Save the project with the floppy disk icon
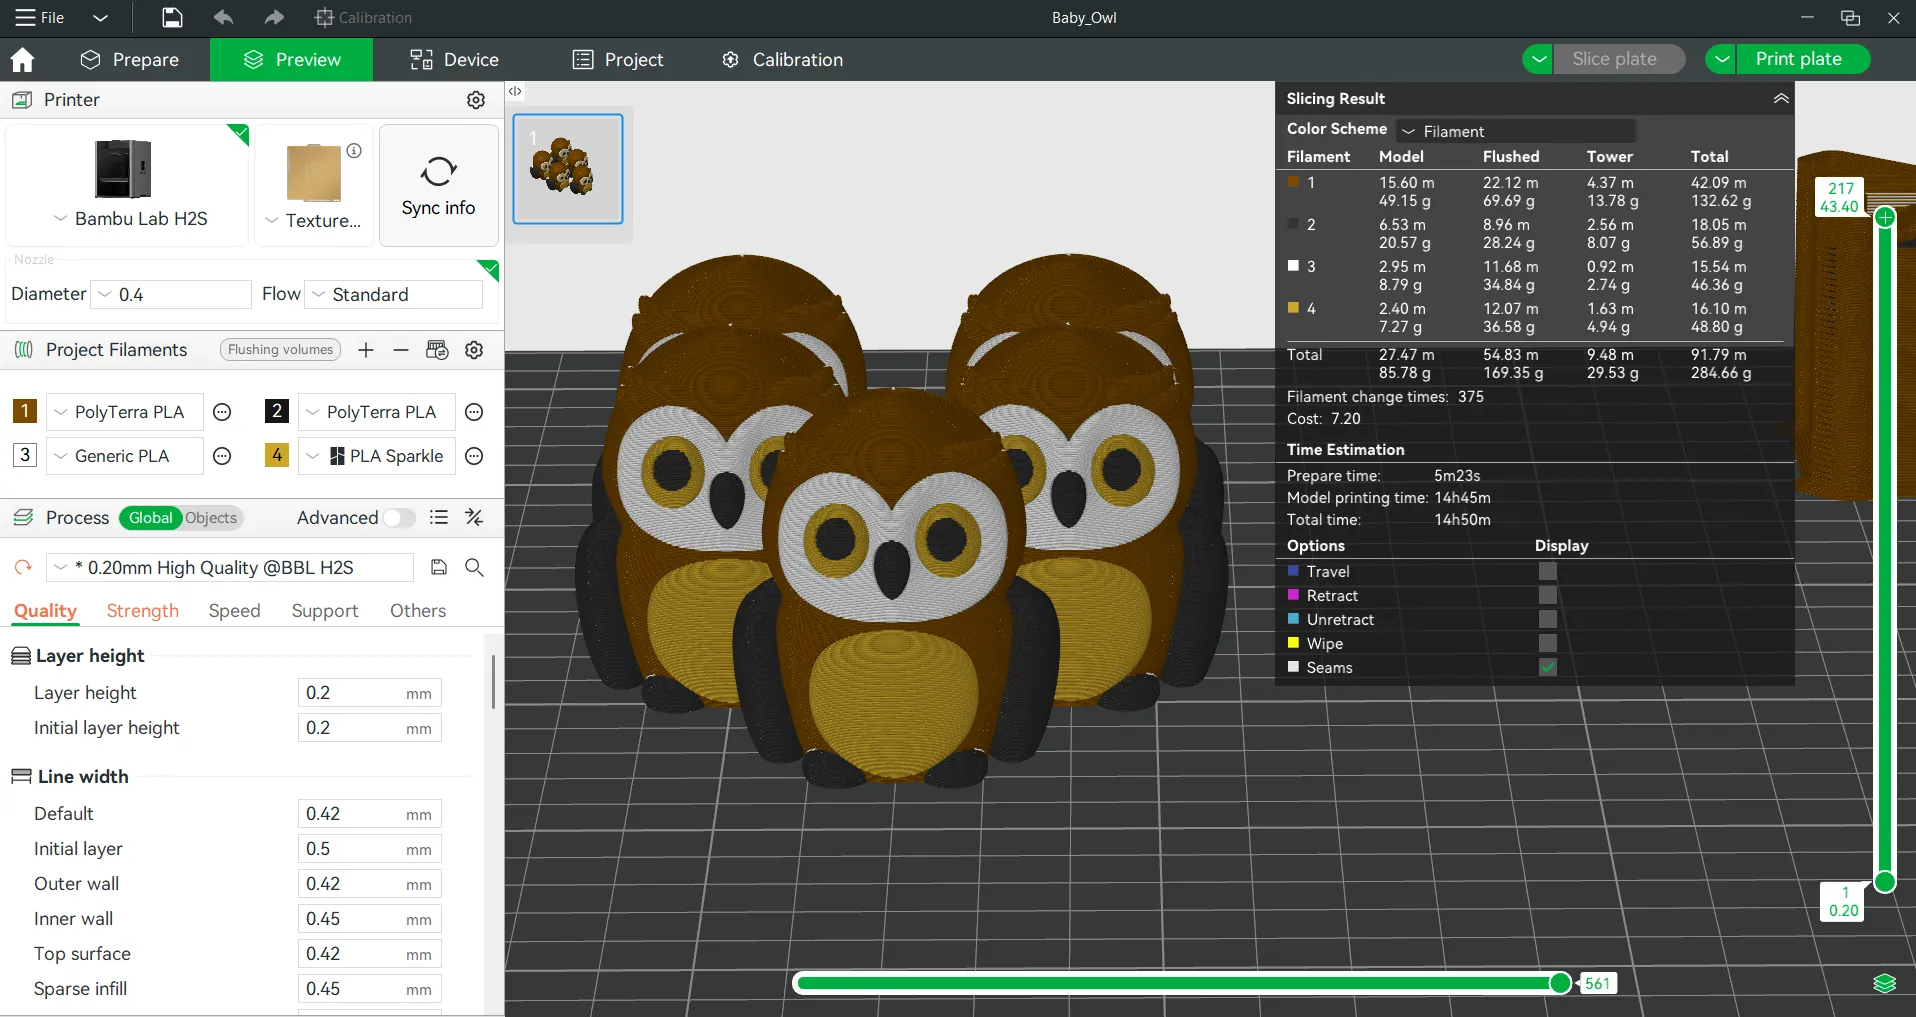The height and width of the screenshot is (1017, 1916). pyautogui.click(x=172, y=17)
